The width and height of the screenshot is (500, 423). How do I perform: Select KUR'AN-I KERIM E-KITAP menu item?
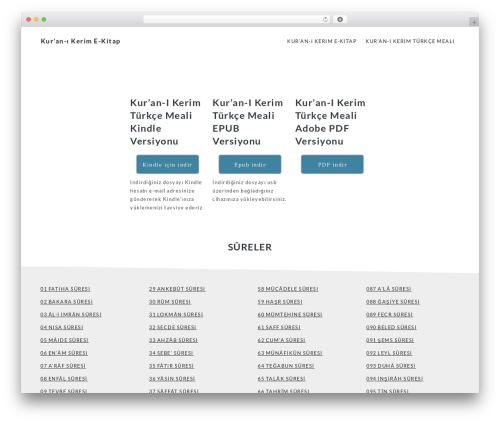point(321,41)
